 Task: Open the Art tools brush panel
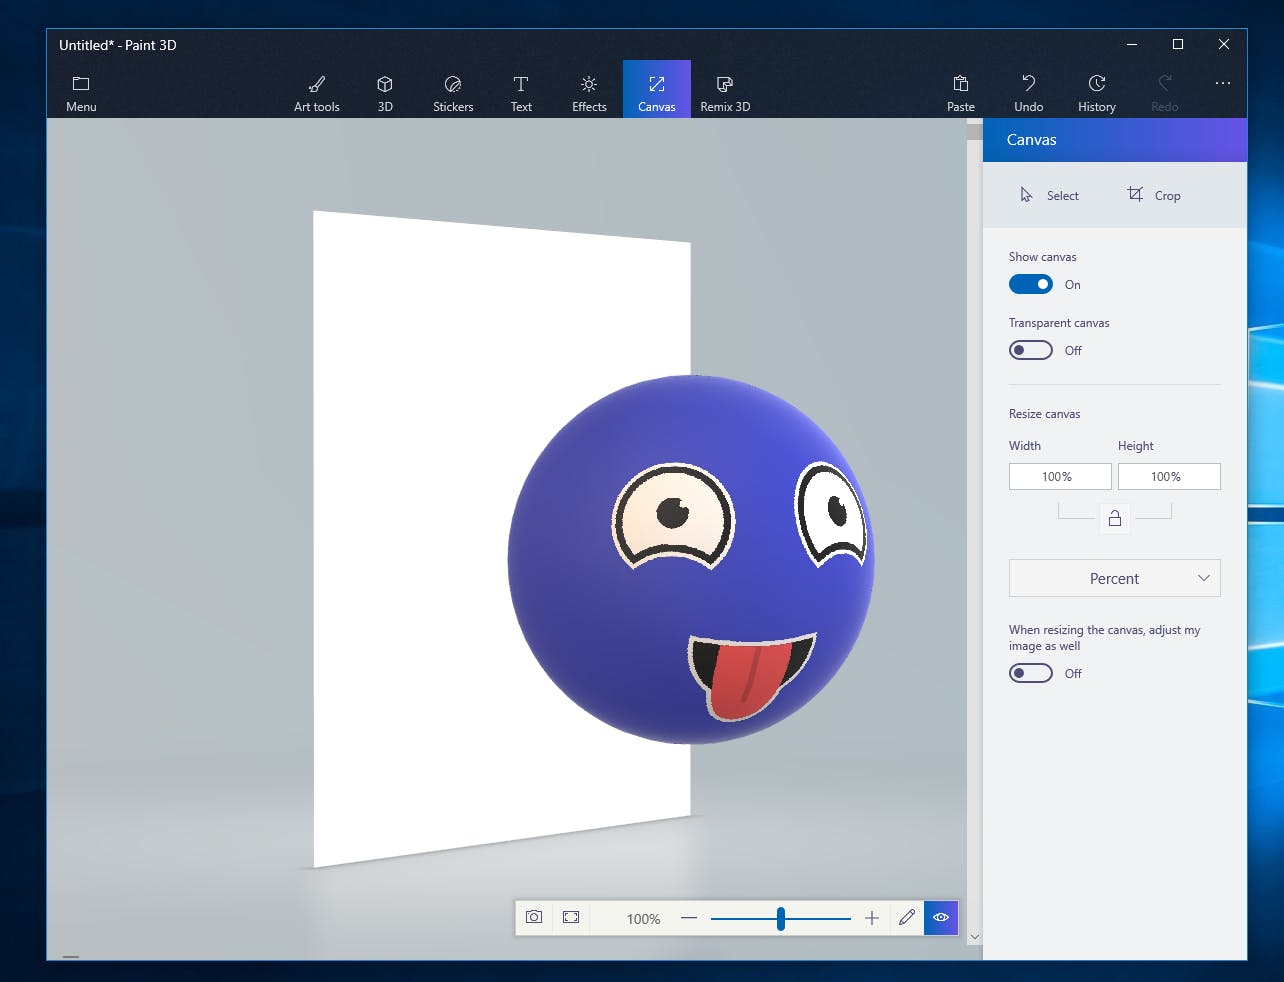(316, 92)
